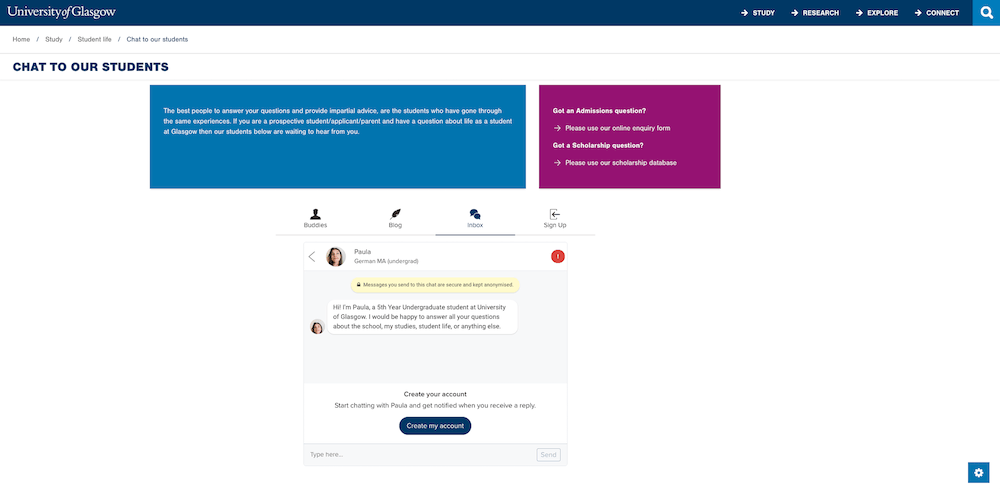Click the Got a Scholarship question heading
Viewport: 1000px width, 489px height.
[598, 145]
